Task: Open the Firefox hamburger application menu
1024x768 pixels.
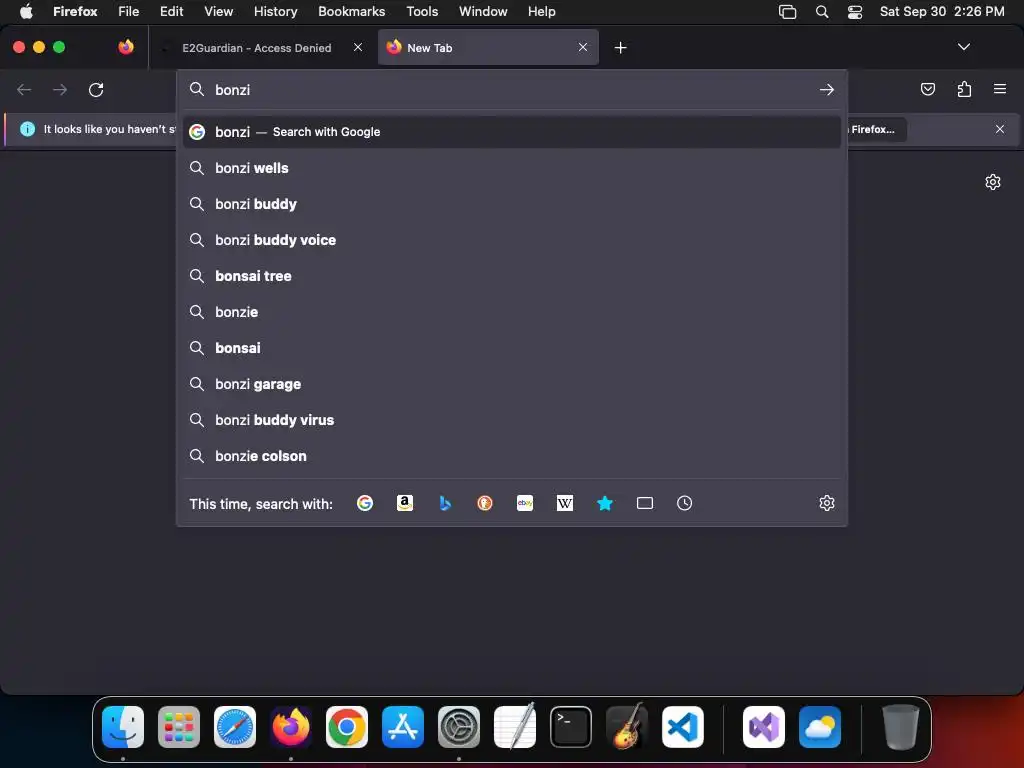Action: click(1000, 89)
